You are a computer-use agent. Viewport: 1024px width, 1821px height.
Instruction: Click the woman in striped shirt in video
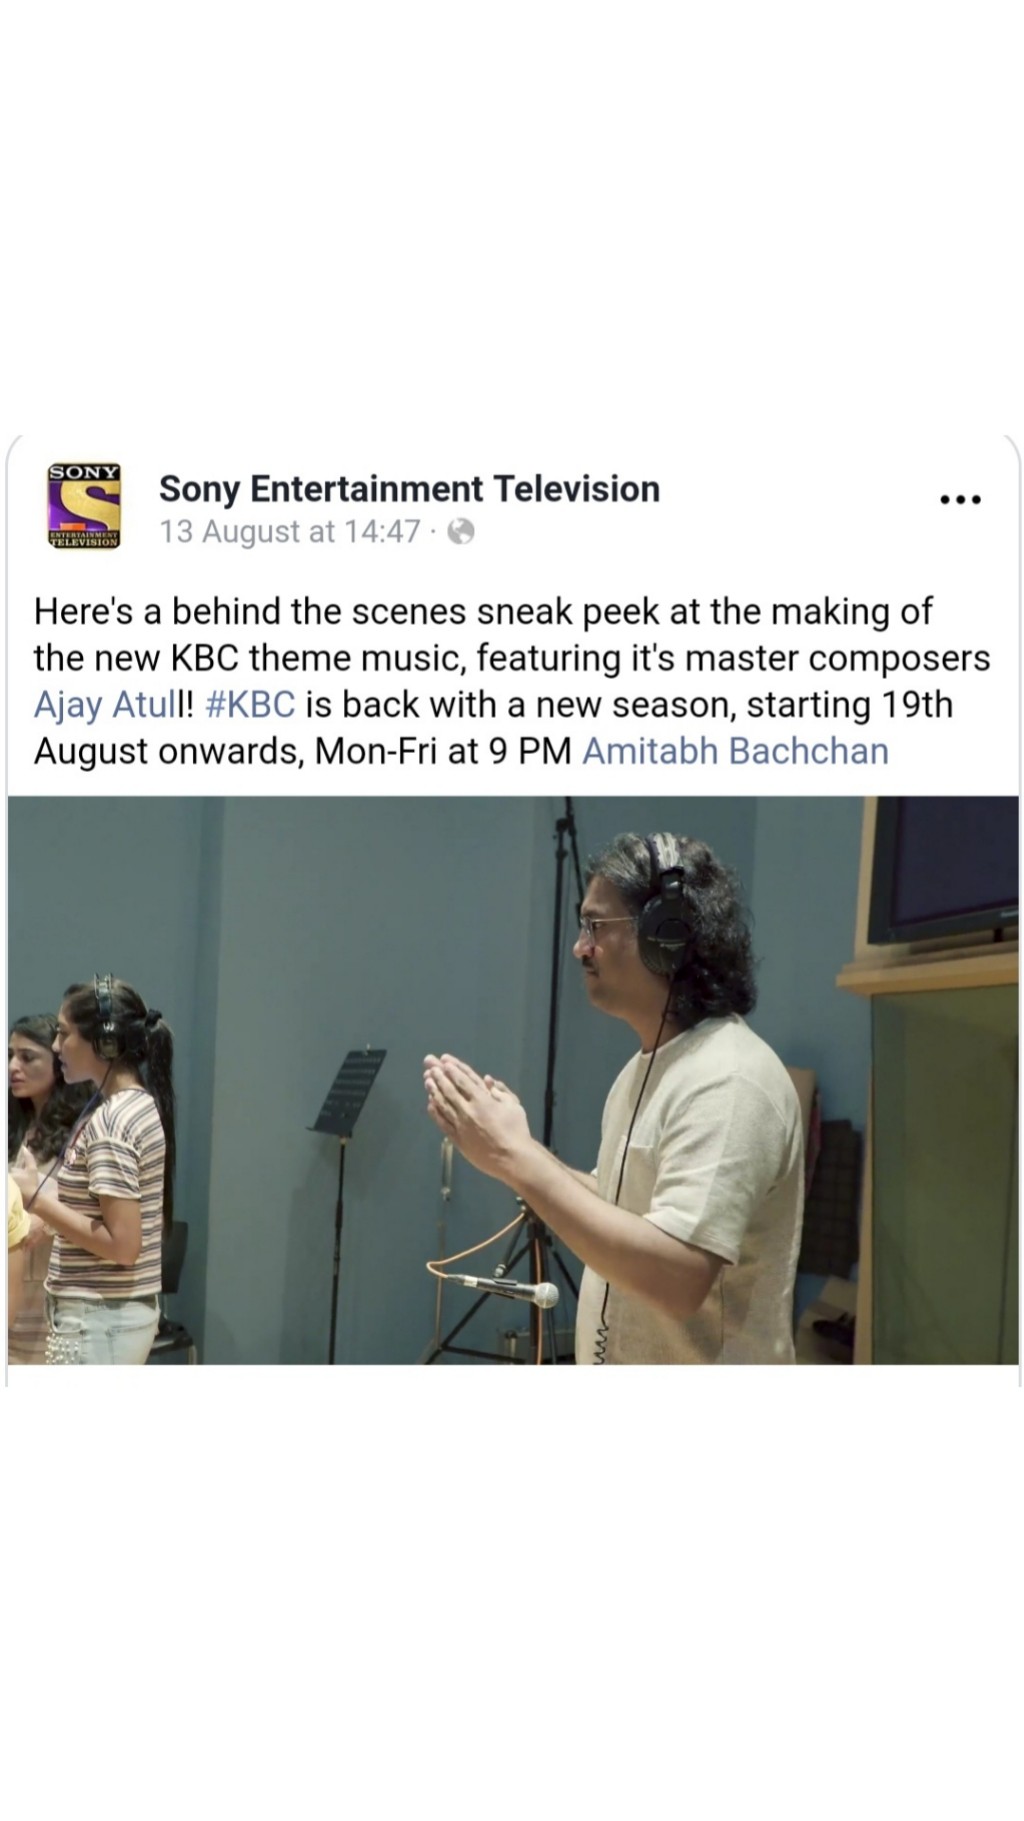pyautogui.click(x=100, y=1170)
